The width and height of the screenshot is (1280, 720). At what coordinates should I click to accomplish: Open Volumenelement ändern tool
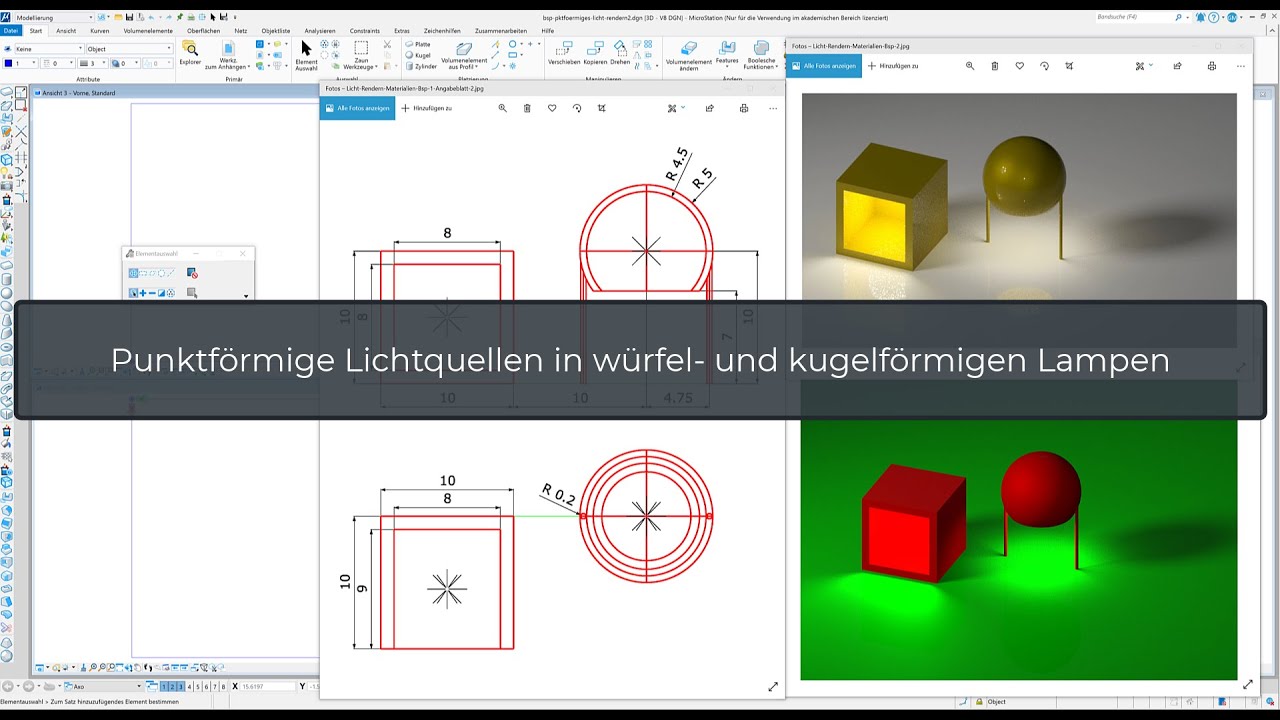point(689,56)
